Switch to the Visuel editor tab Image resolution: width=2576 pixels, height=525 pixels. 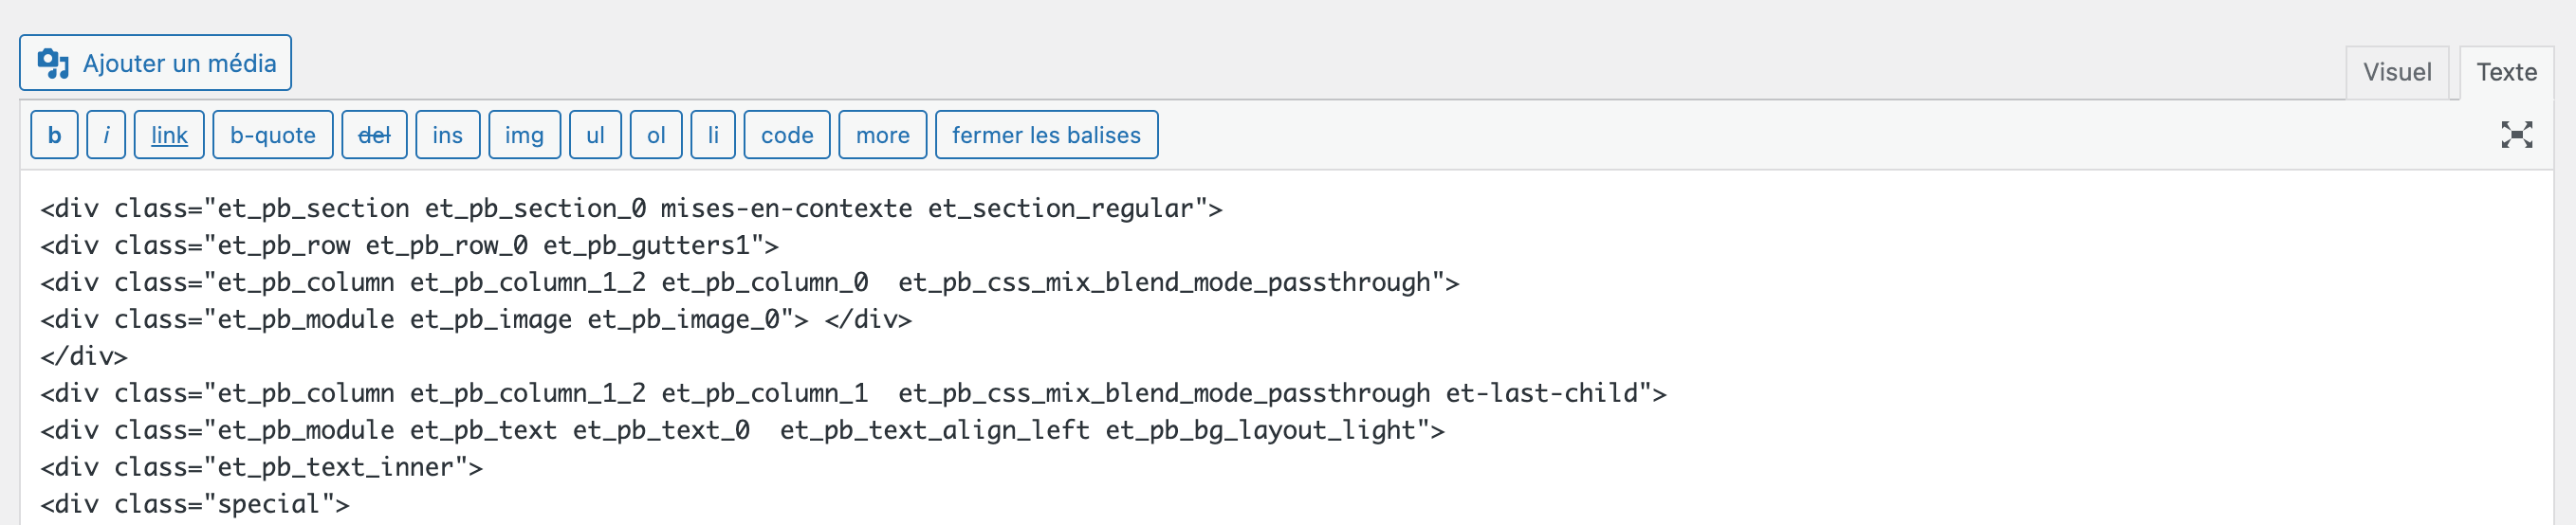(2396, 72)
